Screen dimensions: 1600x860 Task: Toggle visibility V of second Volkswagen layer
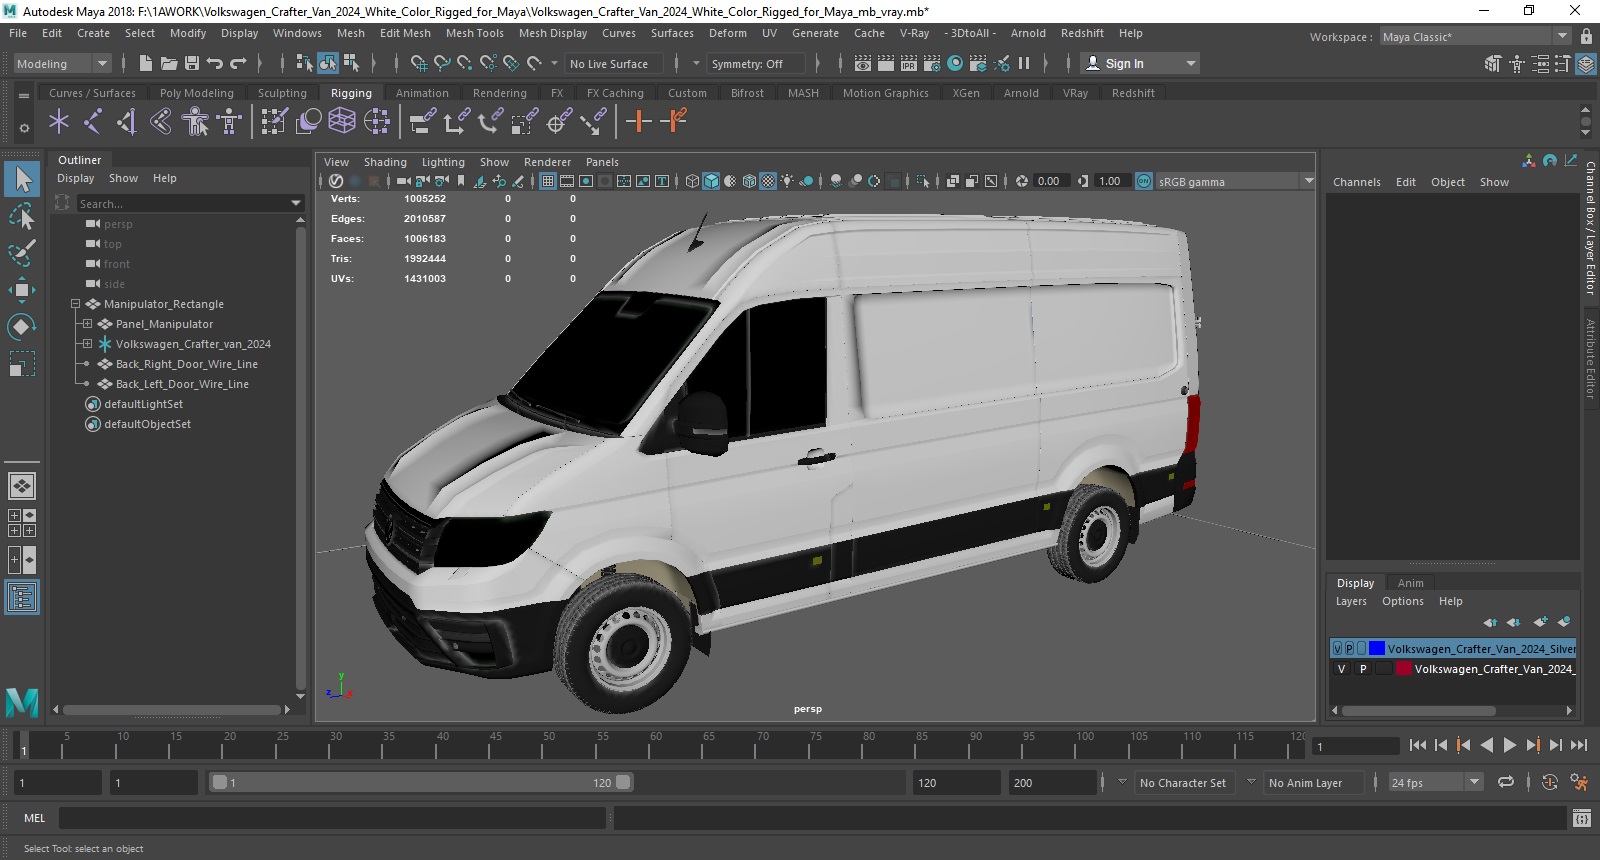pyautogui.click(x=1342, y=669)
